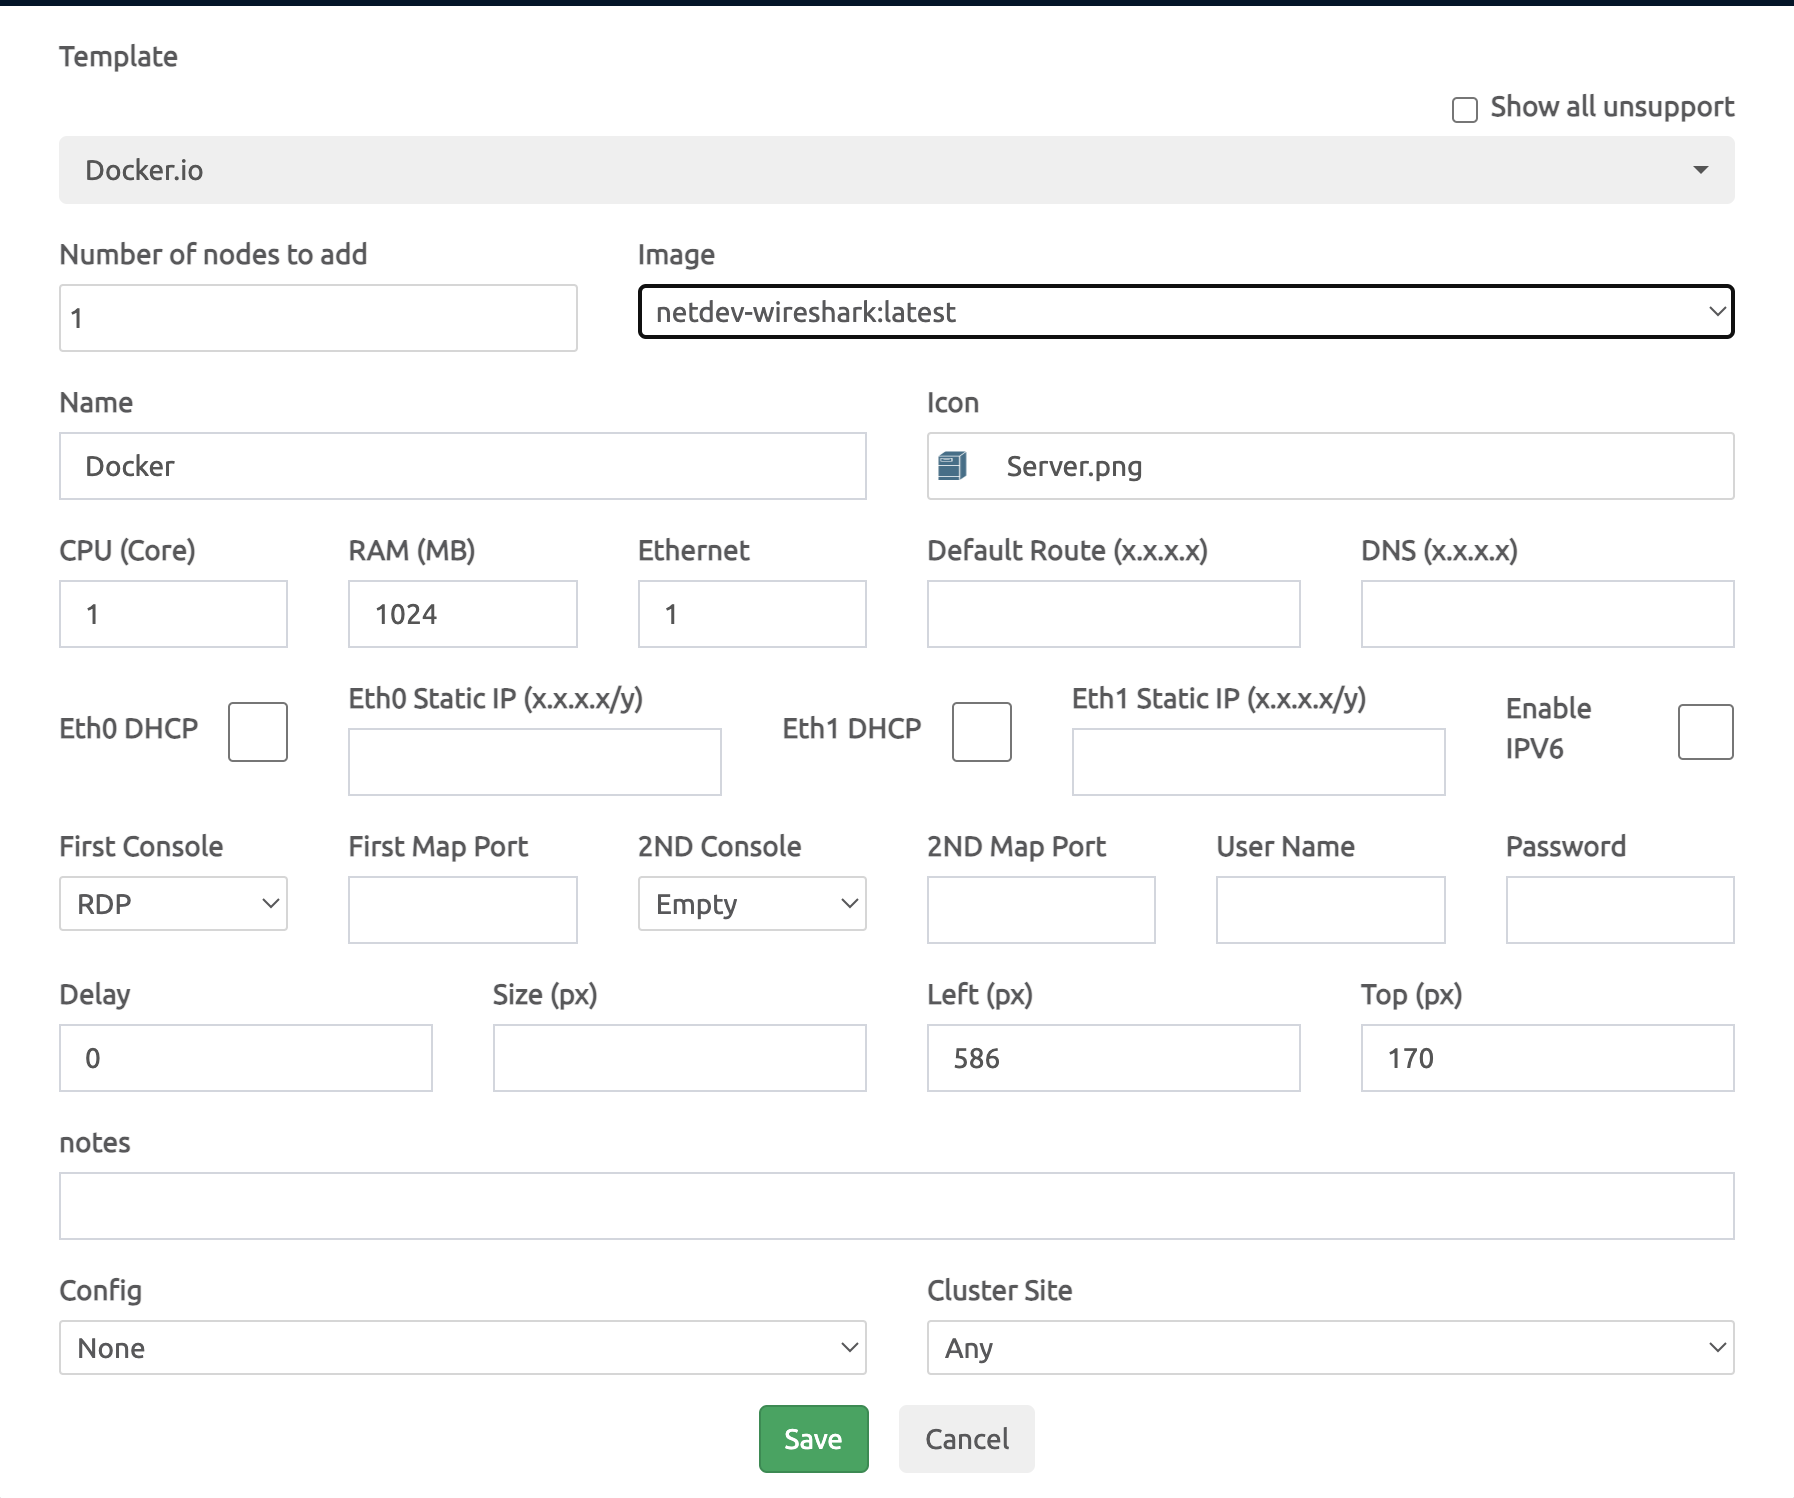Viewport: 1794px width, 1498px height.
Task: Click the Eth0 Static IP input field
Action: (535, 762)
